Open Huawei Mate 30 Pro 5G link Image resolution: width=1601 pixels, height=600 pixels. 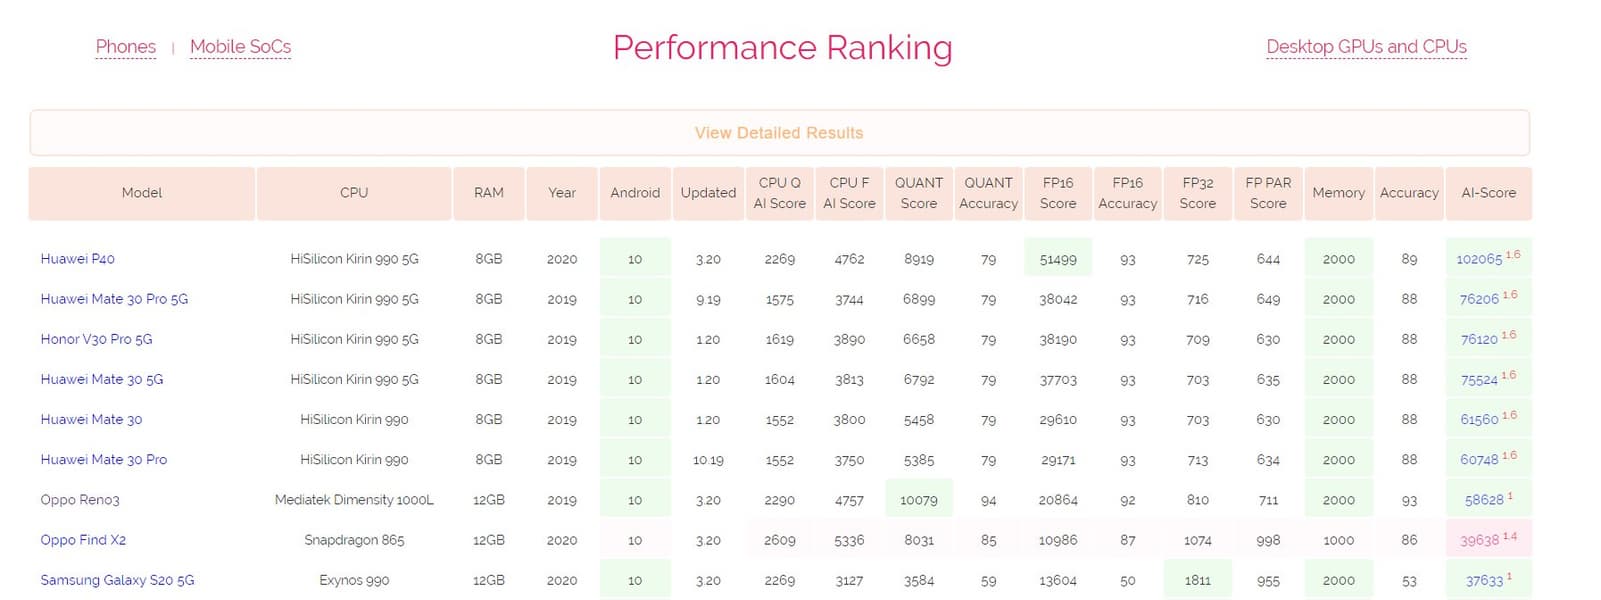[x=114, y=299]
